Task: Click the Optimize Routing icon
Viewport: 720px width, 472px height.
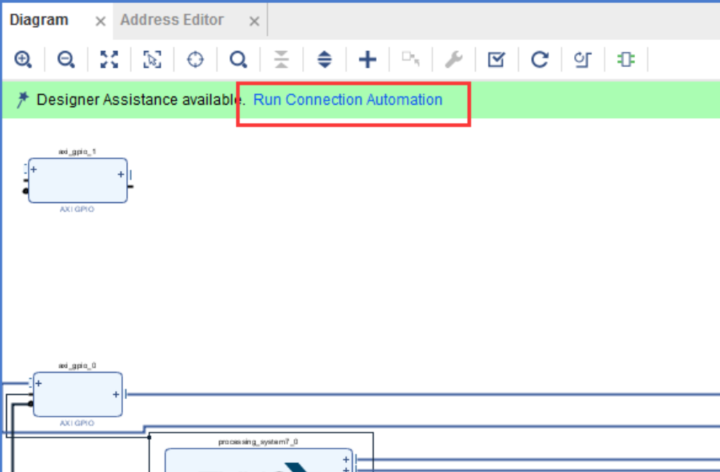Action: click(583, 60)
